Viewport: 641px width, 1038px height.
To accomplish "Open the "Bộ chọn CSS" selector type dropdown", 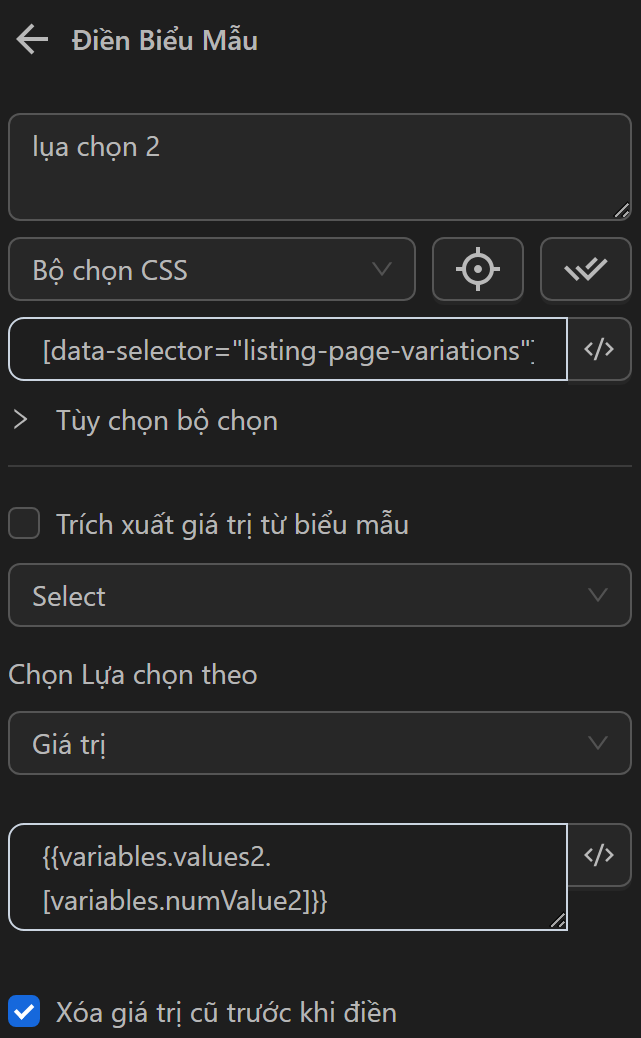I will coord(211,269).
